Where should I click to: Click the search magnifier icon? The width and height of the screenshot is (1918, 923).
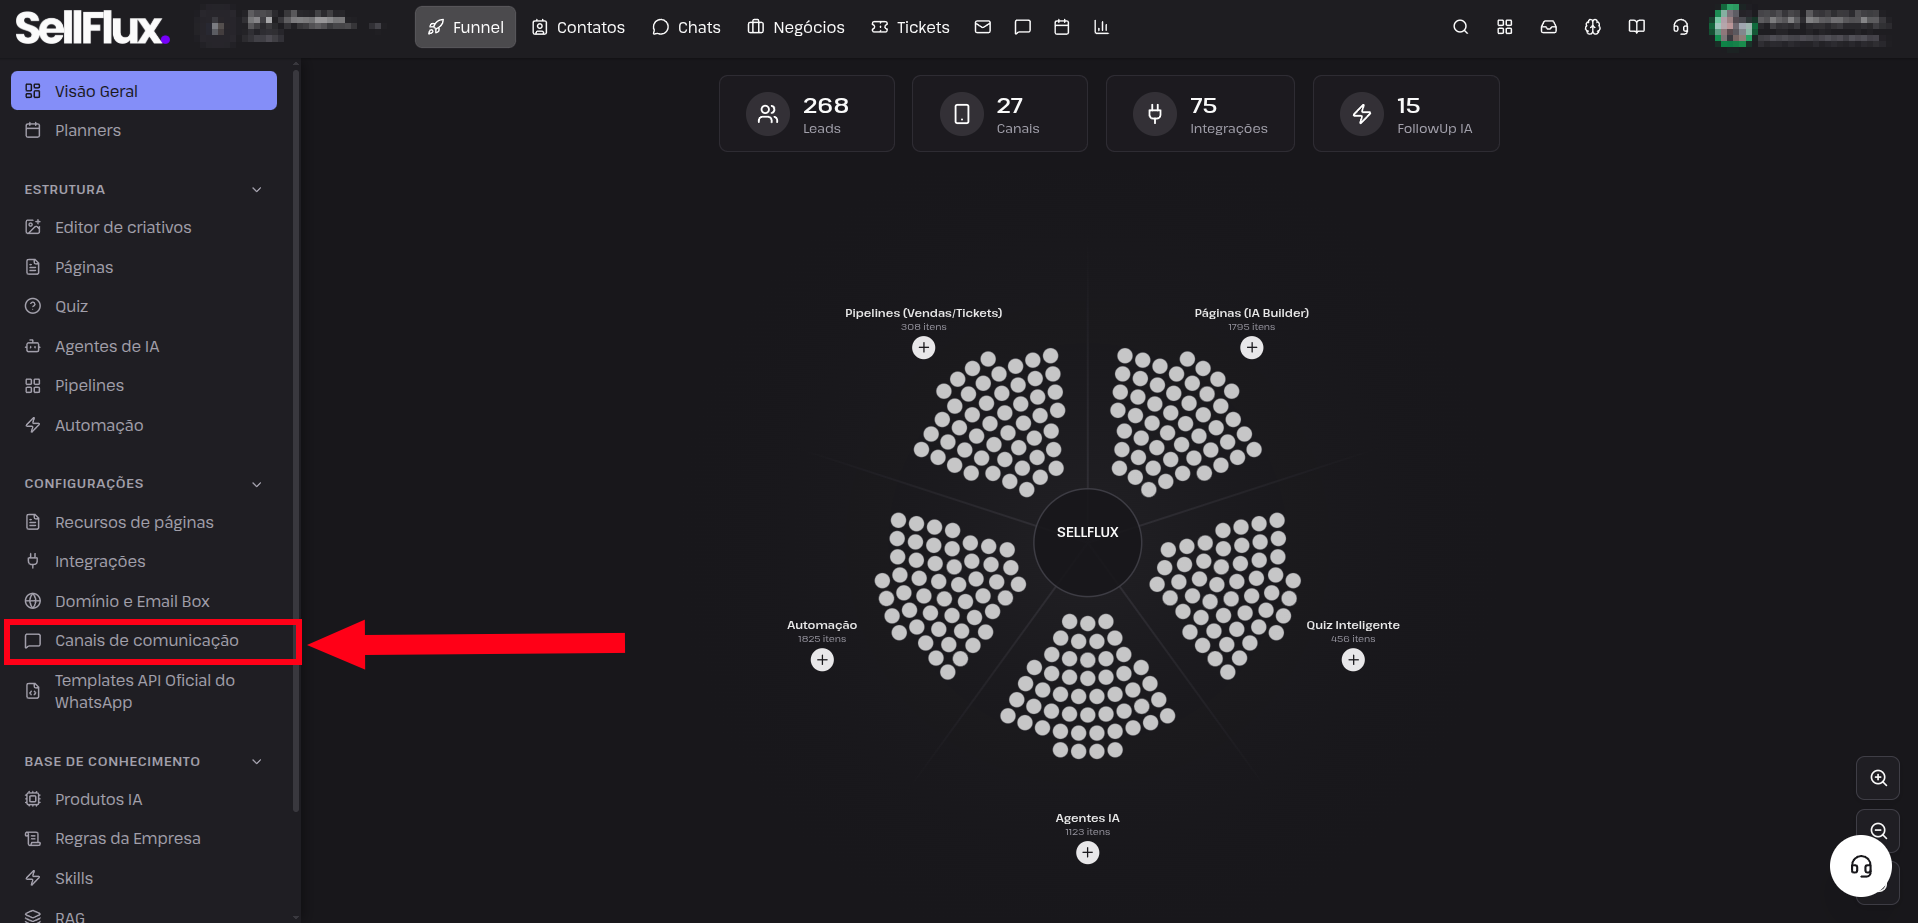pyautogui.click(x=1461, y=27)
